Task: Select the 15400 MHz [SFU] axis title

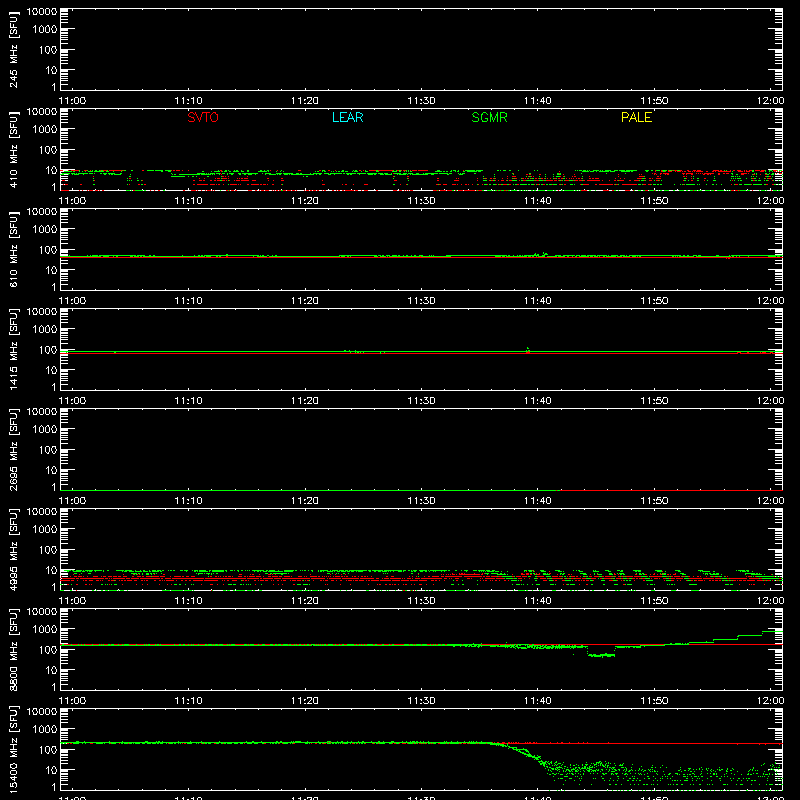Action: pyautogui.click(x=13, y=749)
